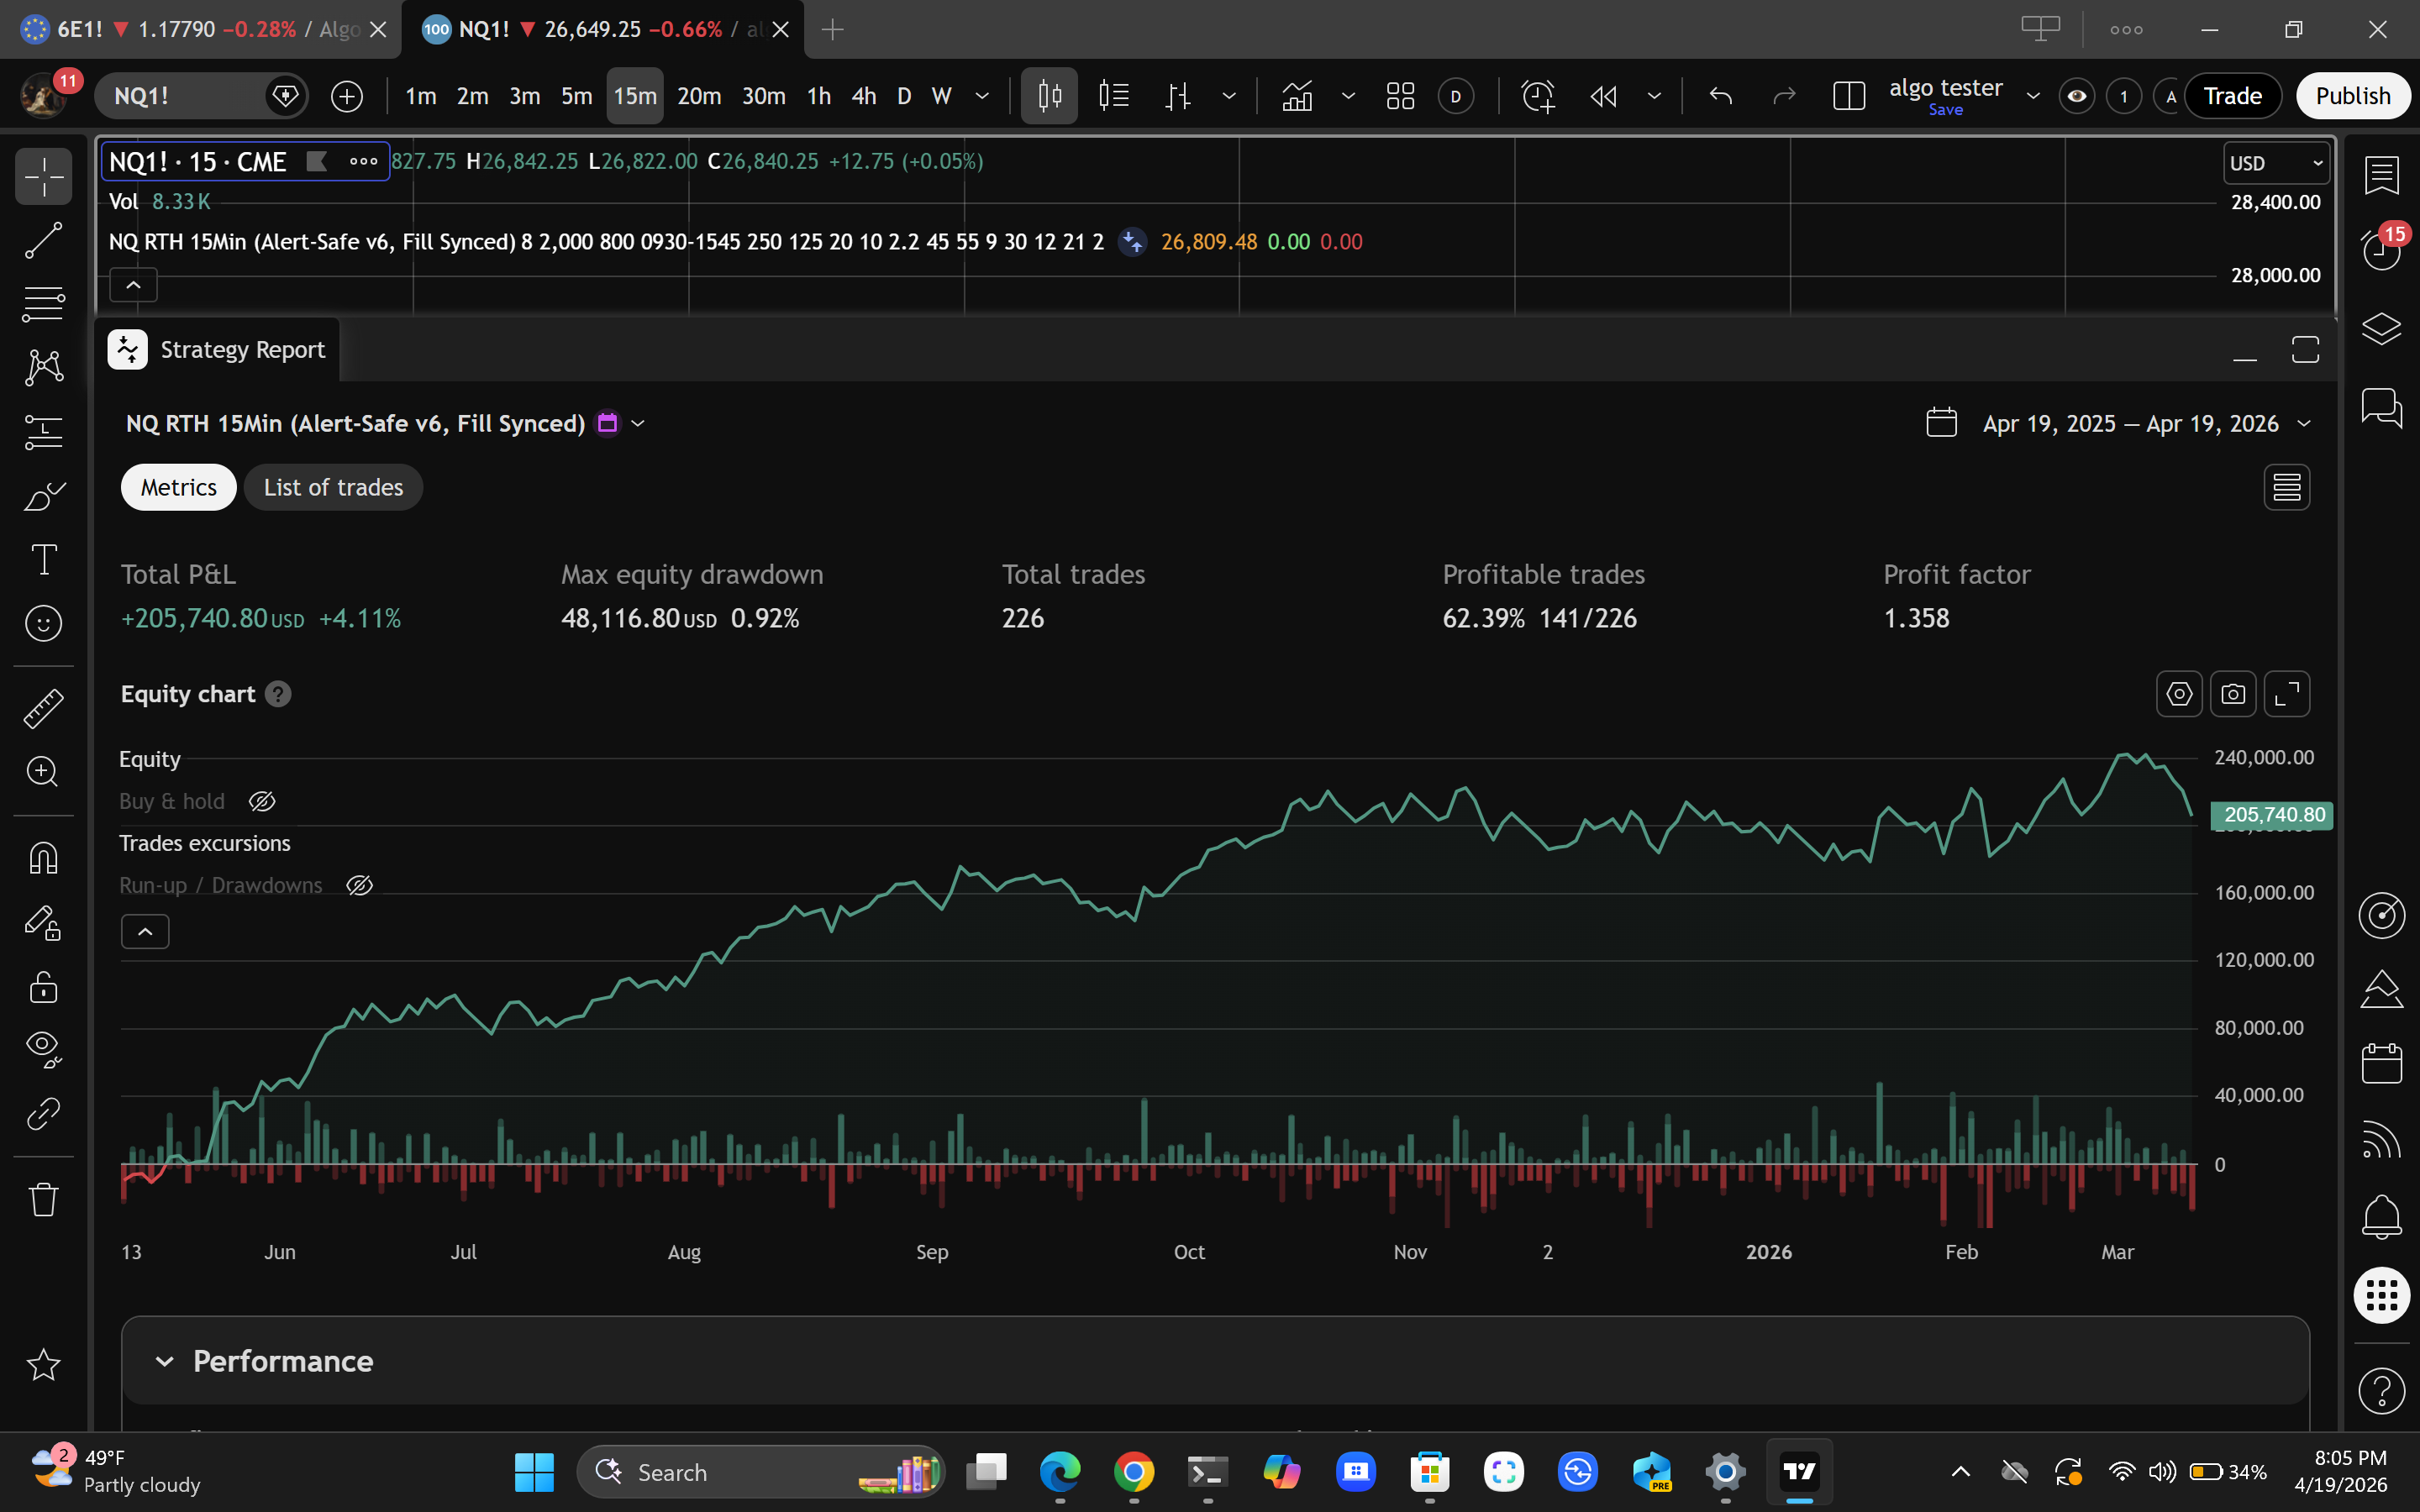The image size is (2420, 1512).
Task: Undo the last chart action
Action: tap(1720, 96)
